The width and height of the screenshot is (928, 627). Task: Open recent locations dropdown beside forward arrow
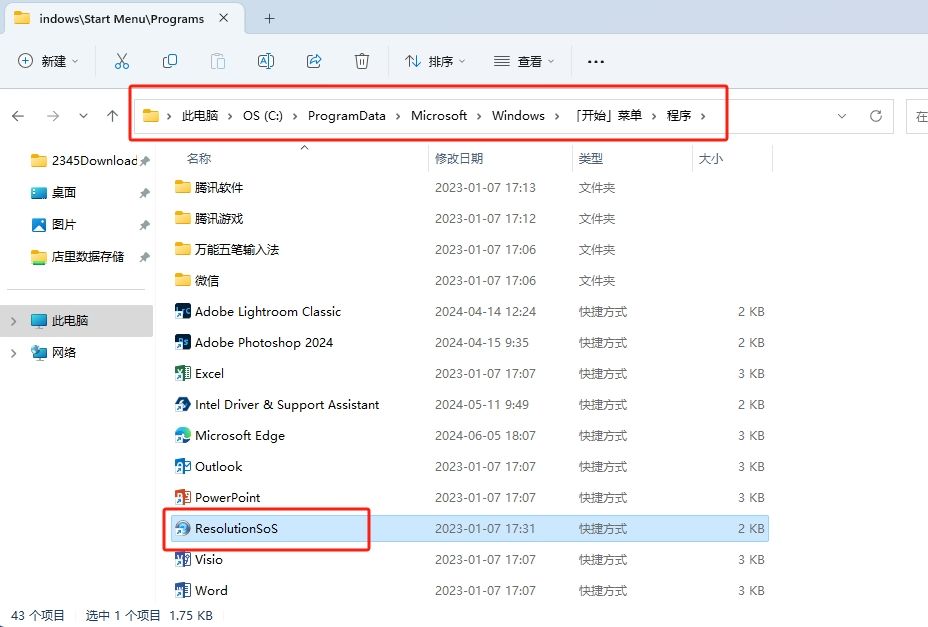click(83, 116)
